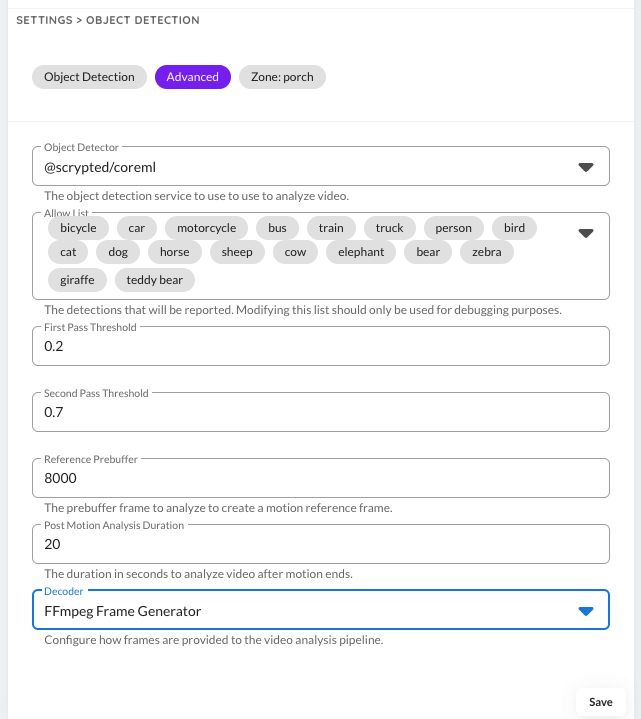The width and height of the screenshot is (641, 719).
Task: Edit the Reference Prebuffer value
Action: (320, 478)
